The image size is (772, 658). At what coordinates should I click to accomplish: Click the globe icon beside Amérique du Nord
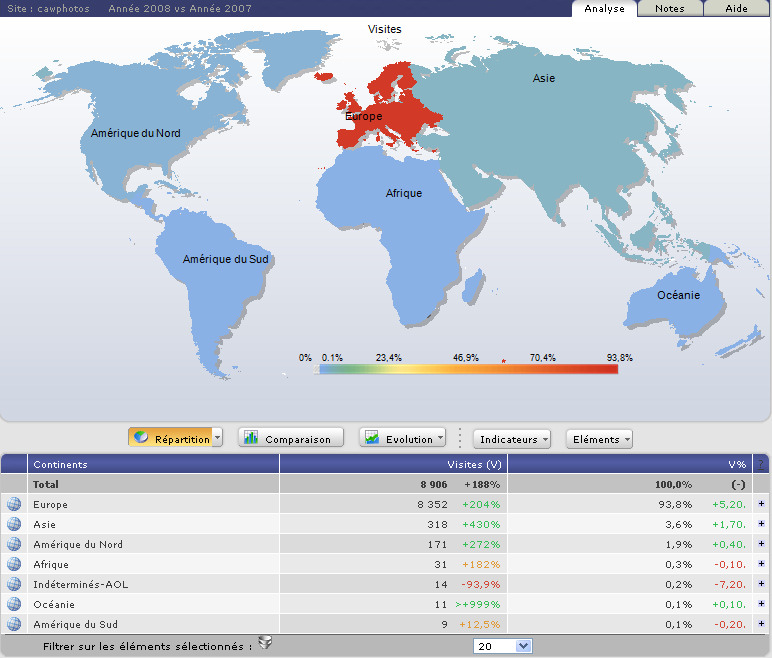[x=14, y=544]
